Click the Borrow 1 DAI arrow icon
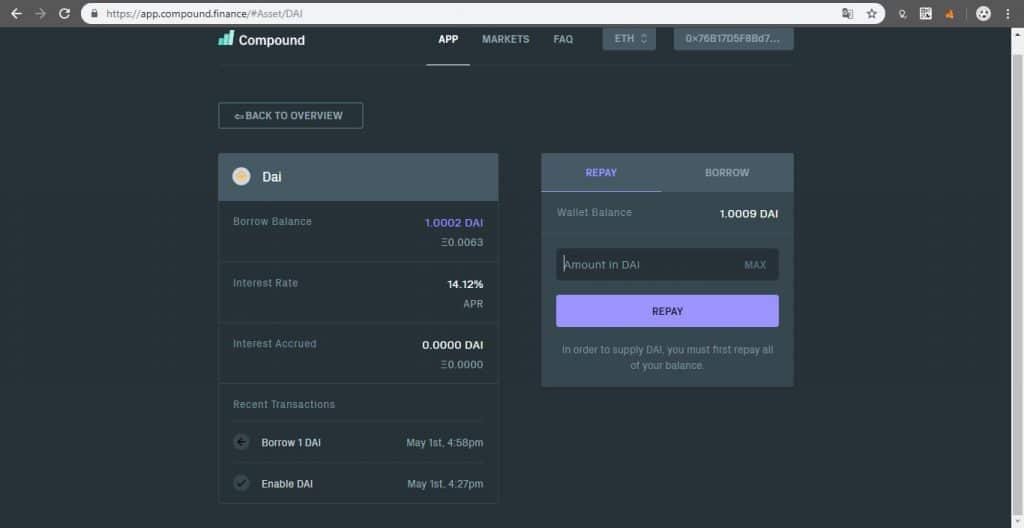Viewport: 1024px width, 528px height. click(x=241, y=442)
